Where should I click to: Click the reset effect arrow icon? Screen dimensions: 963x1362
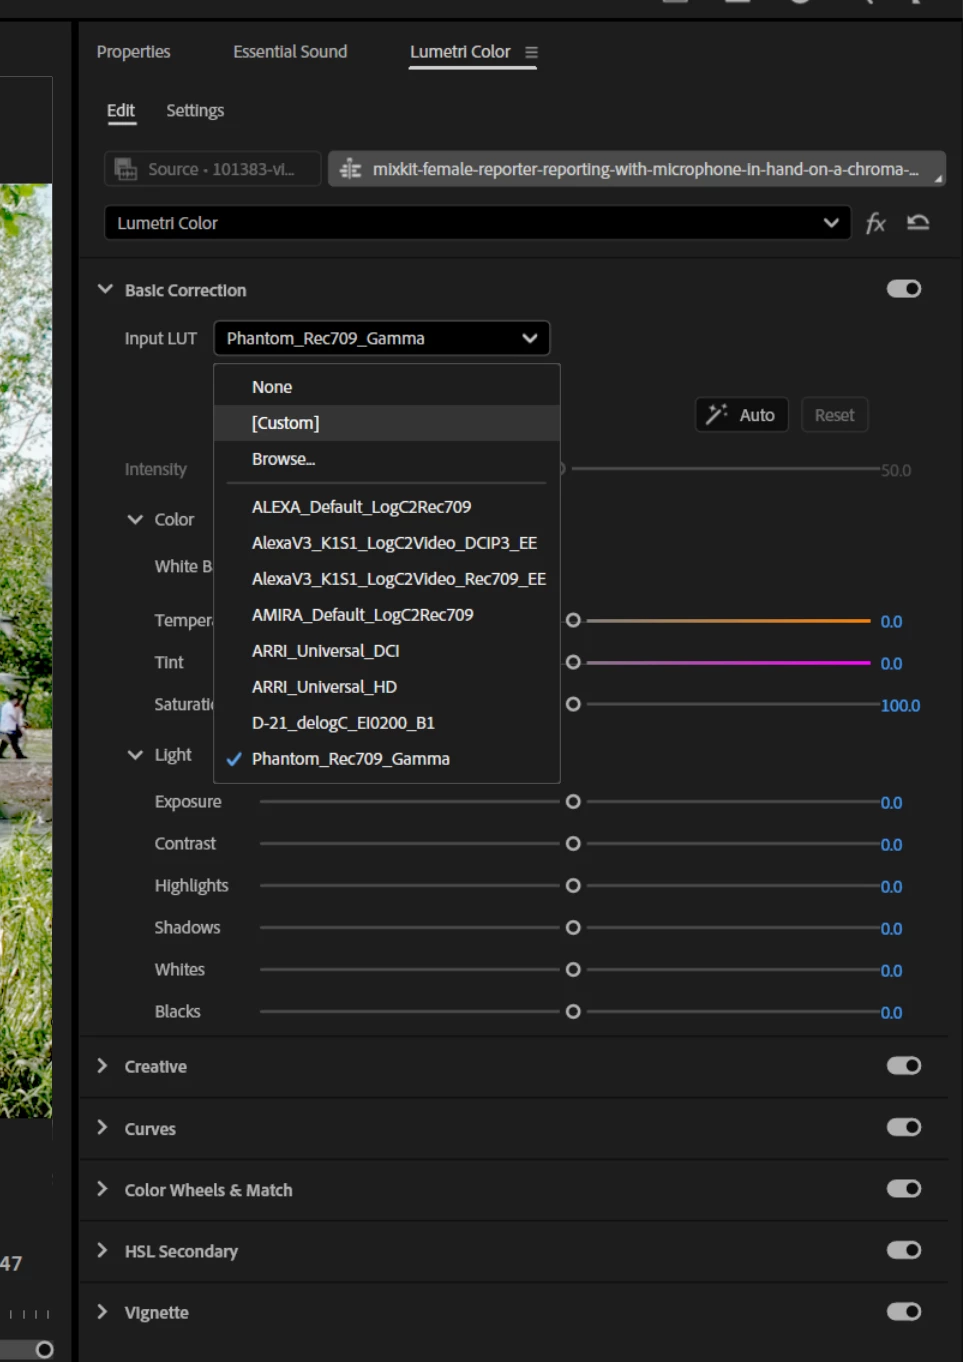(918, 222)
